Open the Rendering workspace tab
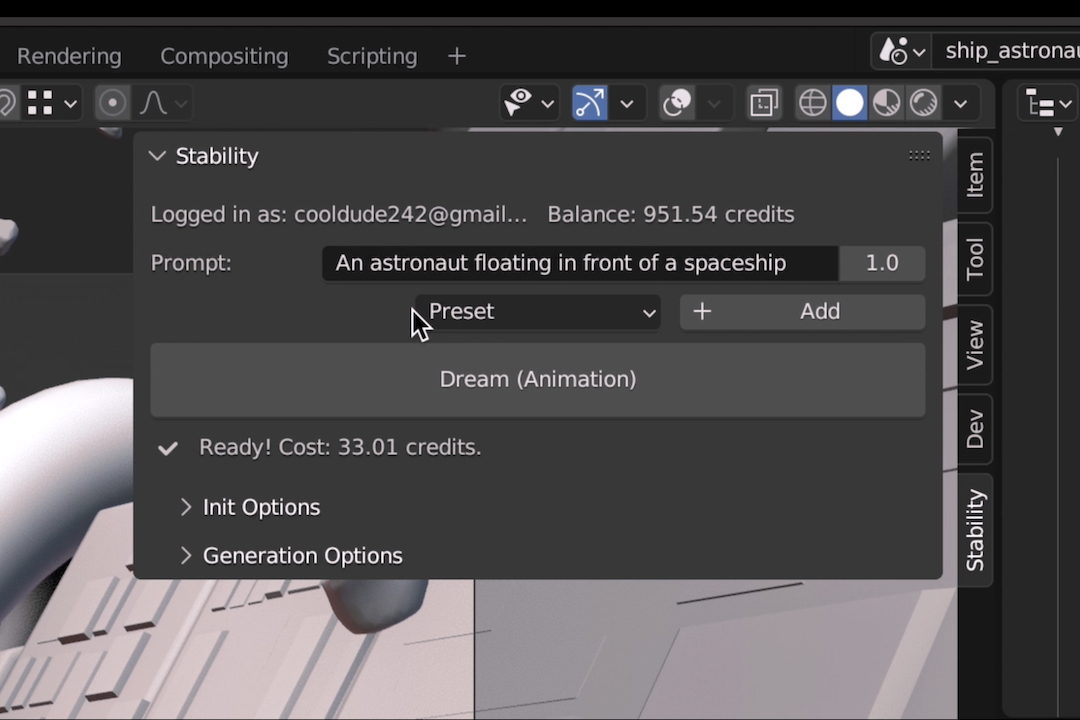The width and height of the screenshot is (1080, 720). click(69, 56)
